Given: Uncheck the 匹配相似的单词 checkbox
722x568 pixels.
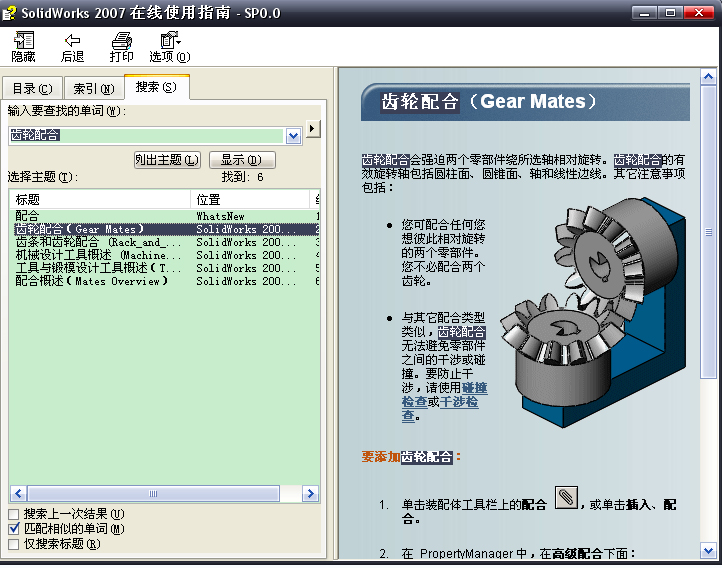Looking at the screenshot, I should (14, 529).
